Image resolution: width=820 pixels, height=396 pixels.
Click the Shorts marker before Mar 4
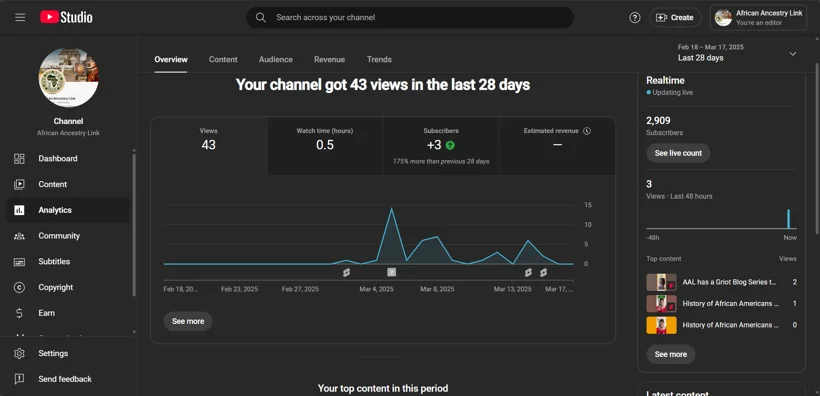pyautogui.click(x=346, y=273)
